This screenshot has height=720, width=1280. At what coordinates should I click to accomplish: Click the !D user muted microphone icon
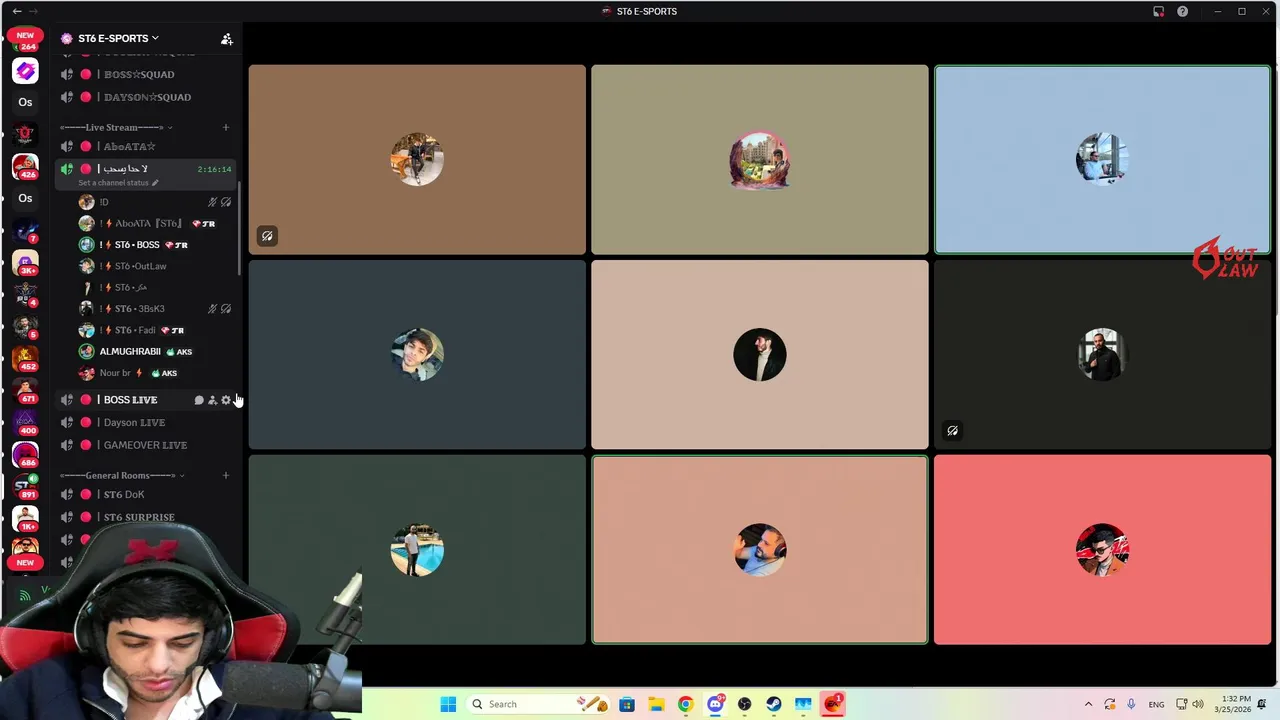coord(212,202)
